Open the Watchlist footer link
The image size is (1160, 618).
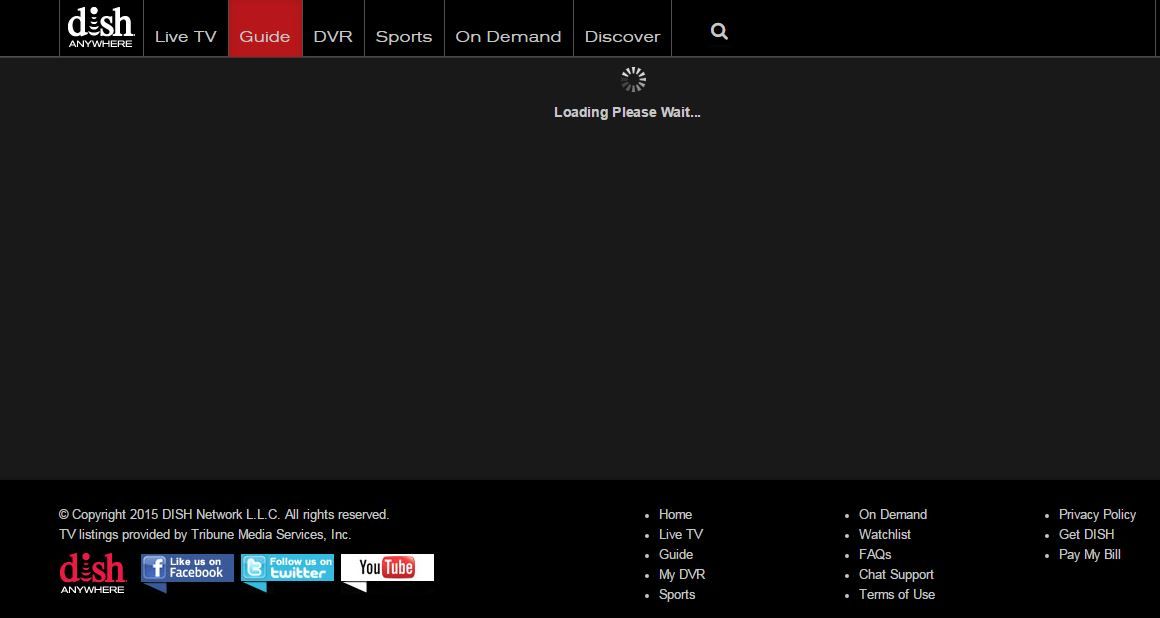[885, 534]
